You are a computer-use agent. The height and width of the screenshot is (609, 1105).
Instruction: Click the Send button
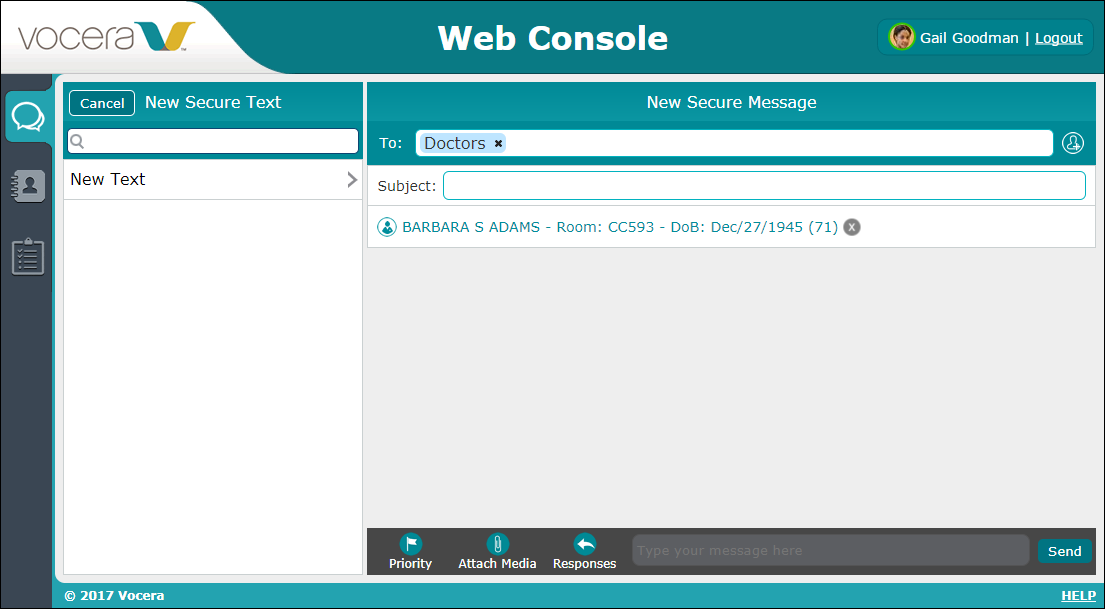point(1064,551)
